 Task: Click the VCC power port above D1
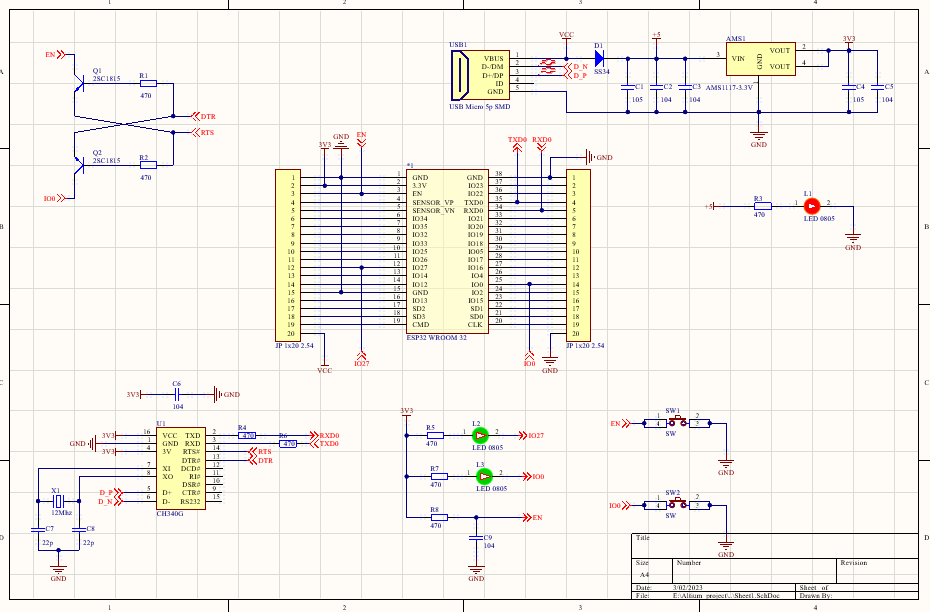point(567,38)
